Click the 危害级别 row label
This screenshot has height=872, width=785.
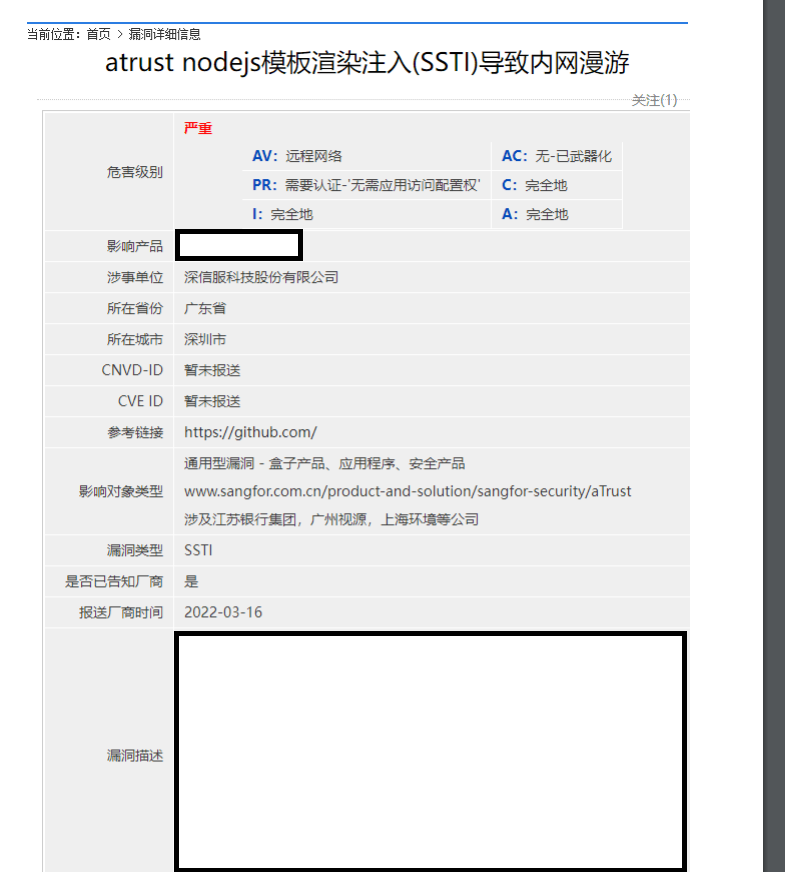pos(135,172)
